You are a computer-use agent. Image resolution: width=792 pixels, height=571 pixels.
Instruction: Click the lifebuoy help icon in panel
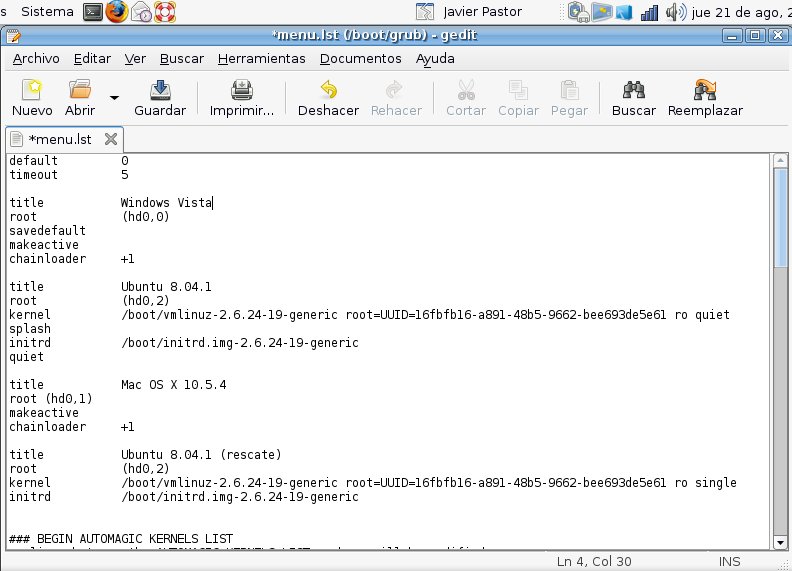[x=165, y=12]
